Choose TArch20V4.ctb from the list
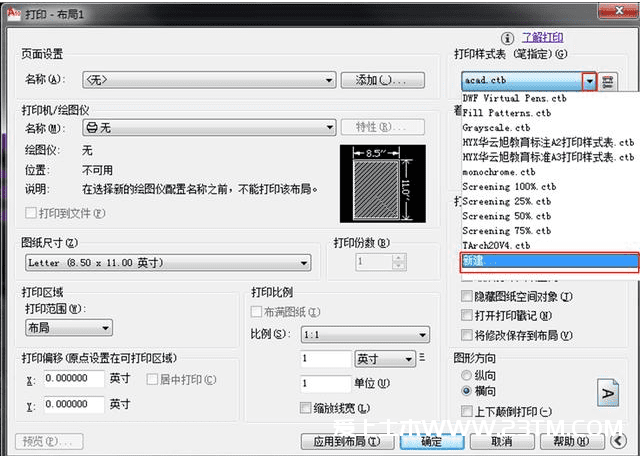 tap(550, 246)
